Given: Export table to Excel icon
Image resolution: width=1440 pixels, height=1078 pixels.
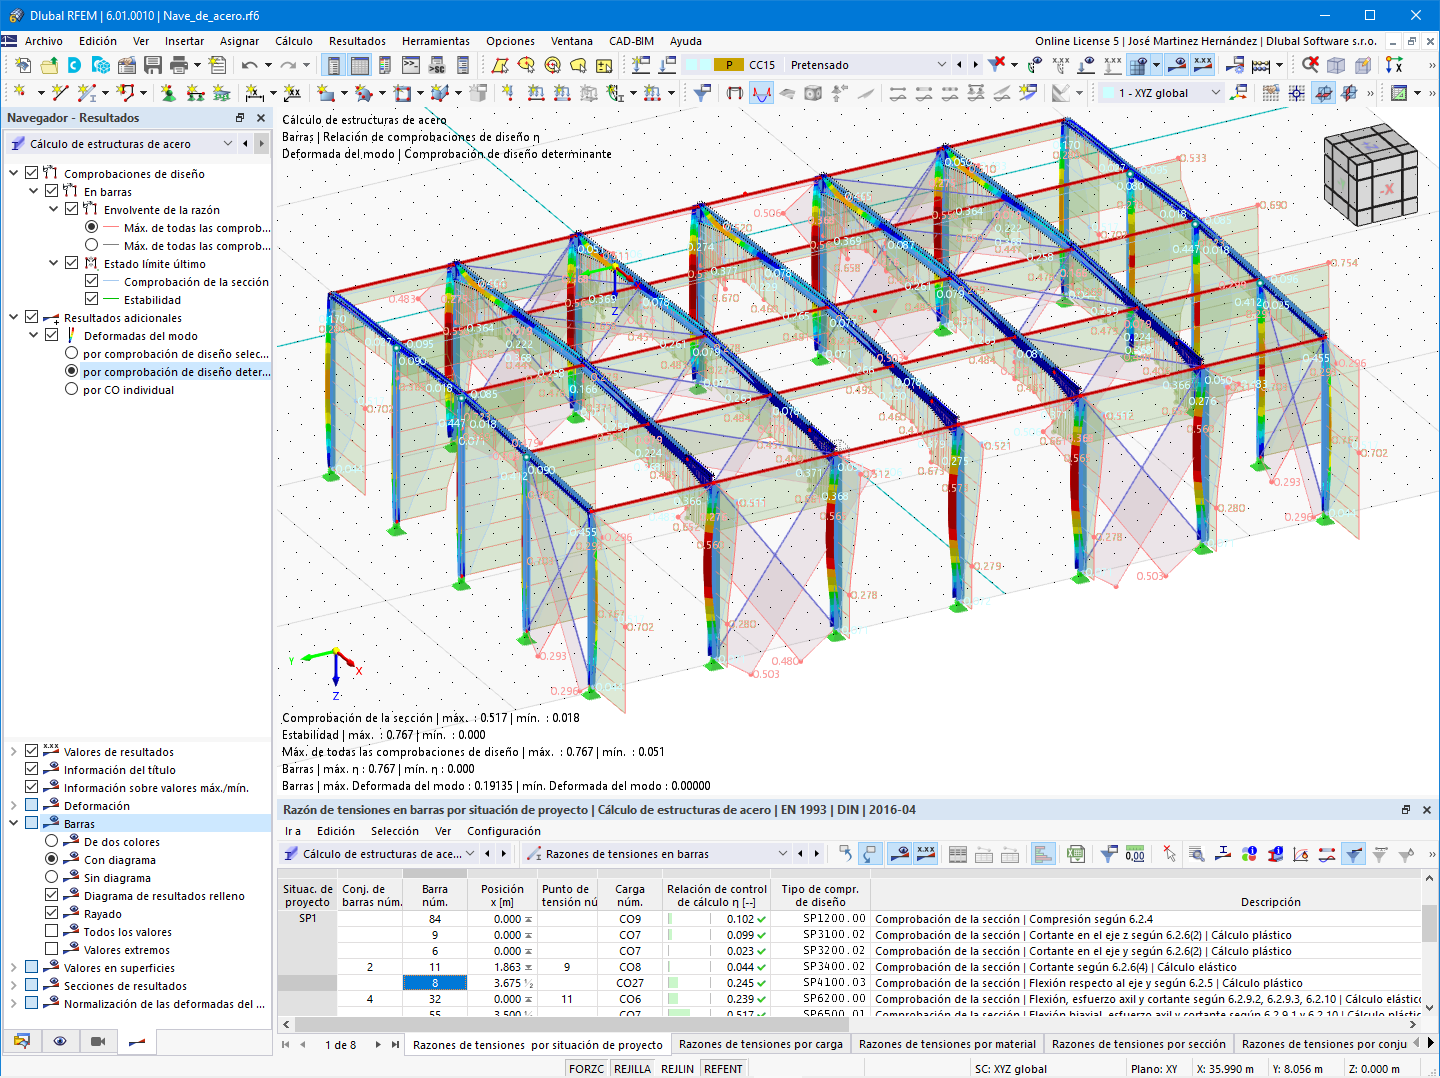Looking at the screenshot, I should 1076,854.
